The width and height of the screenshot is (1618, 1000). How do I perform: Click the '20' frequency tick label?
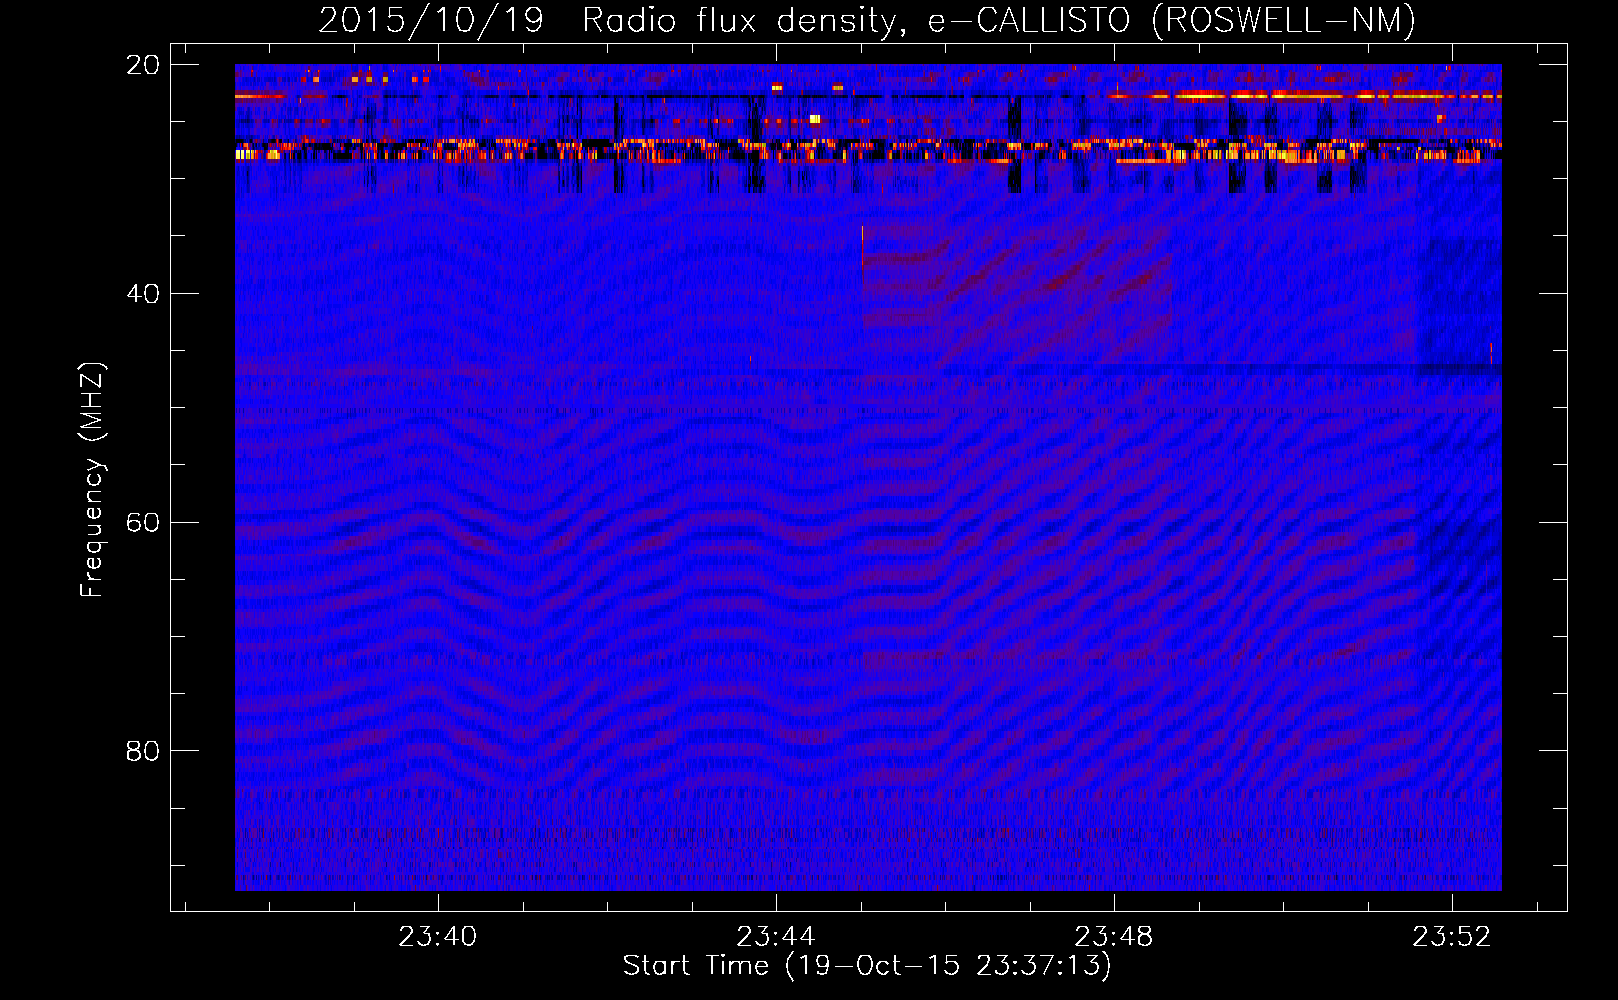(142, 65)
